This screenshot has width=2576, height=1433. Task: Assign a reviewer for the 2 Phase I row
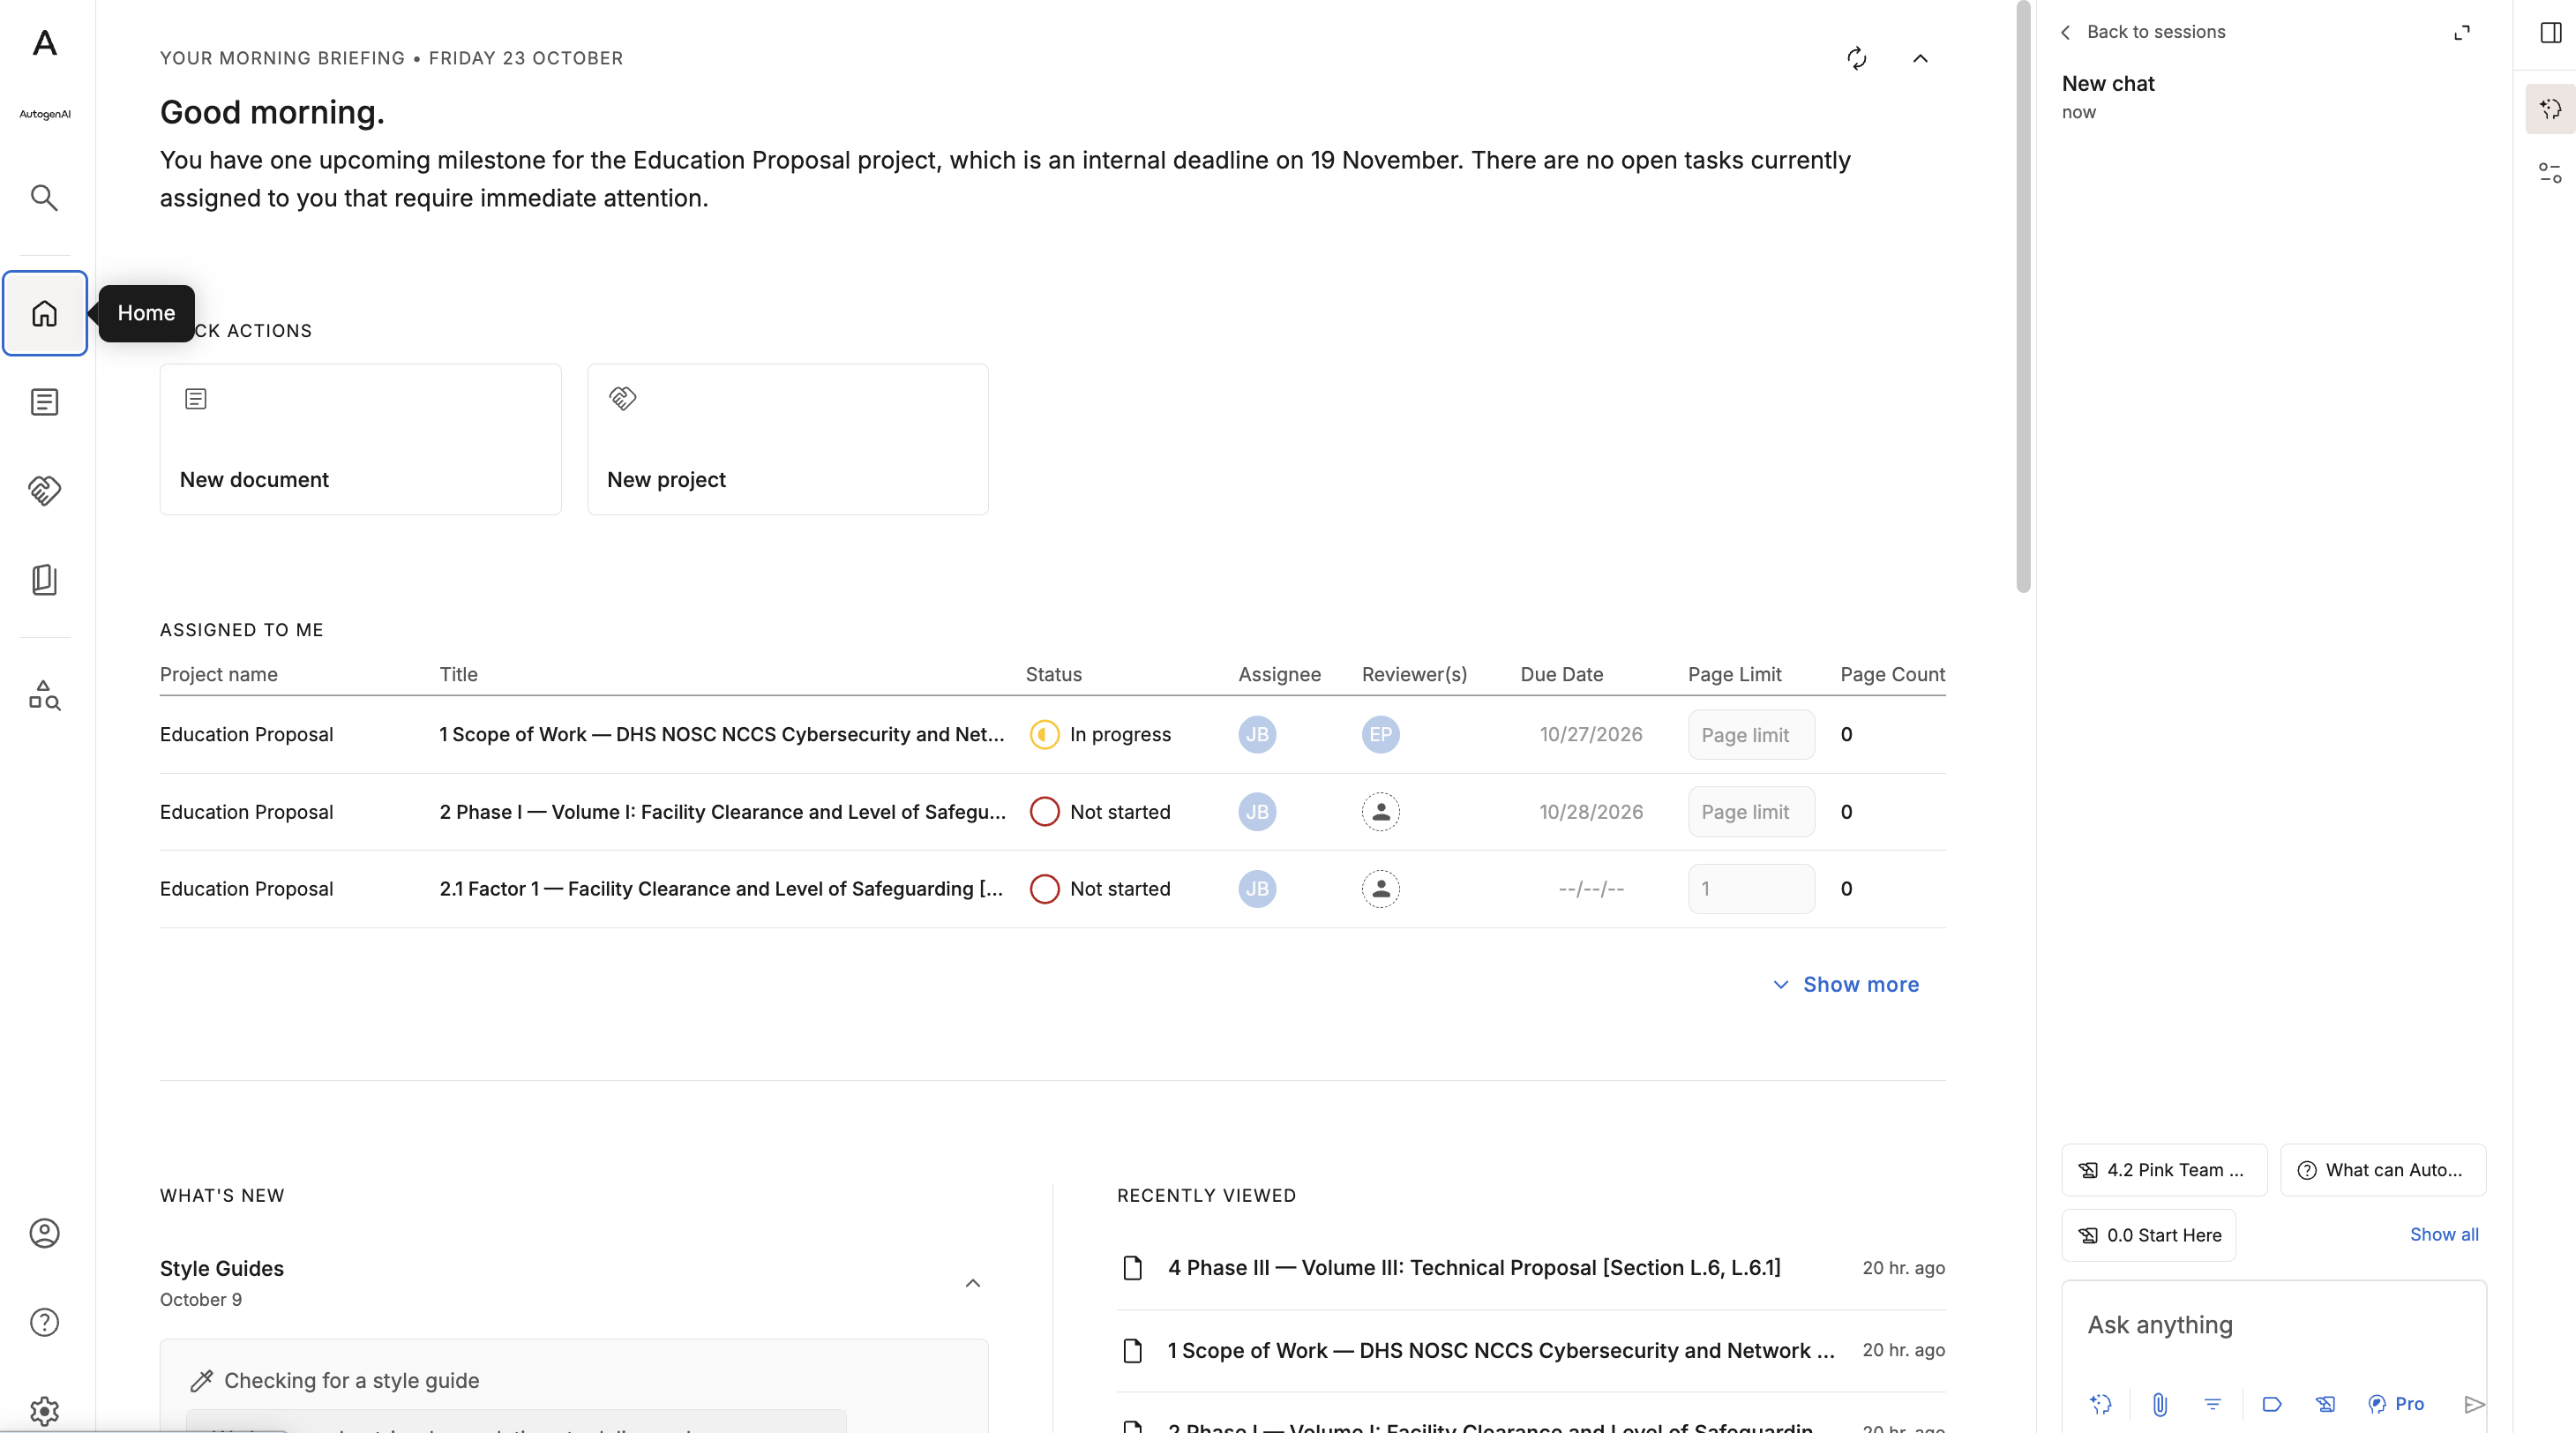click(x=1380, y=811)
